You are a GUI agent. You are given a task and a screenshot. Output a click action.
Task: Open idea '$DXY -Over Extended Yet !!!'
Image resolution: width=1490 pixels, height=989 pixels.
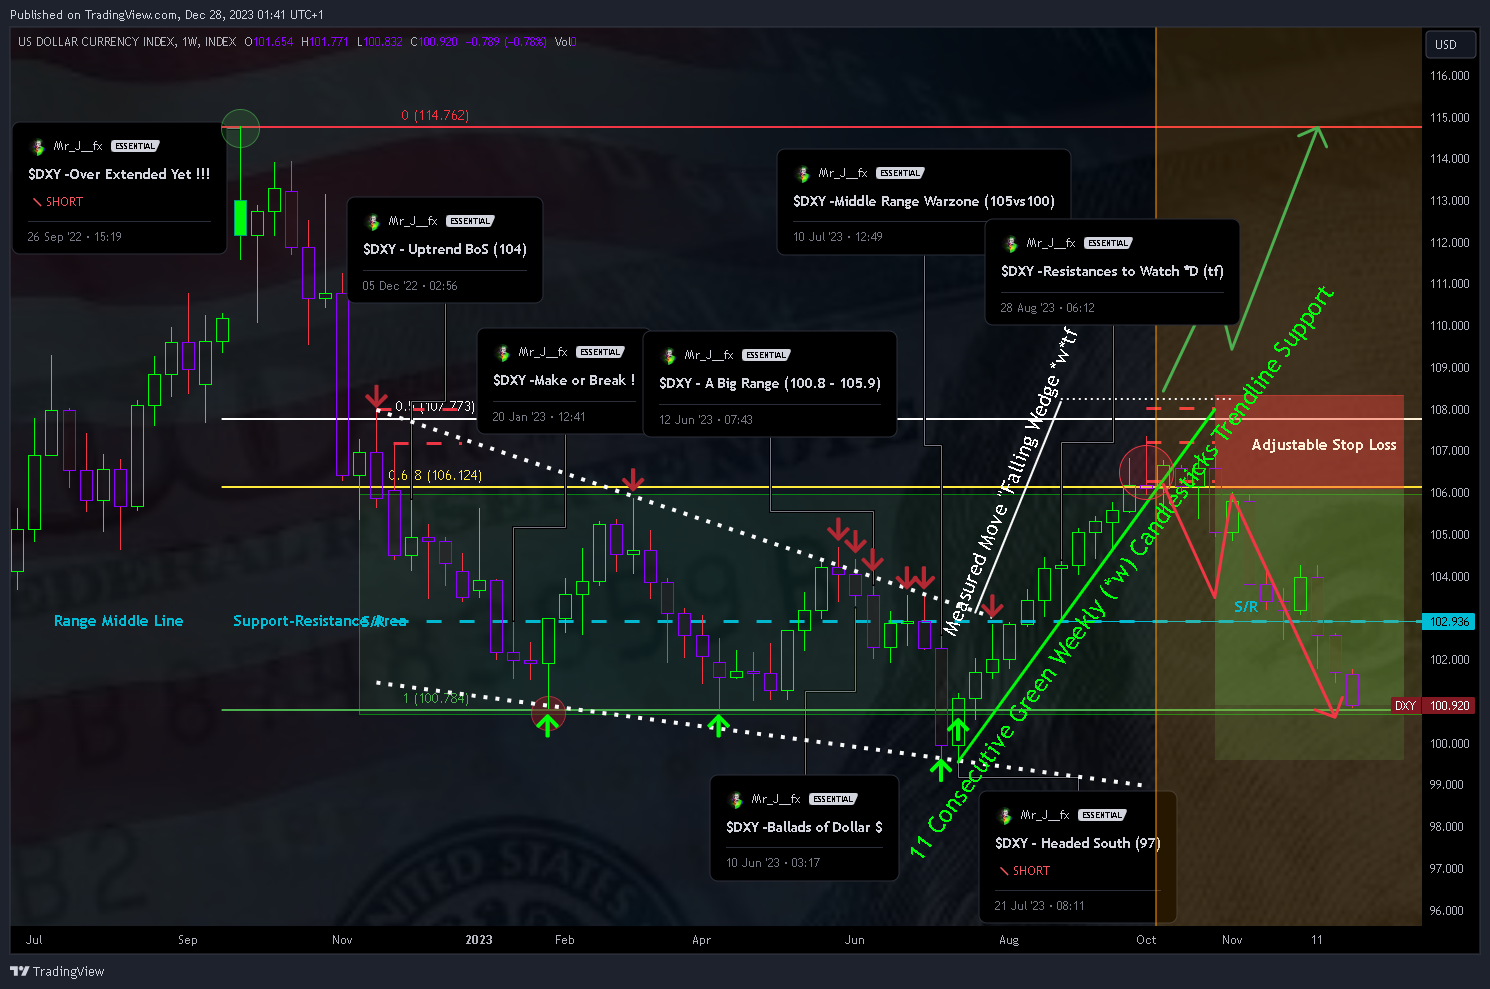[119, 174]
